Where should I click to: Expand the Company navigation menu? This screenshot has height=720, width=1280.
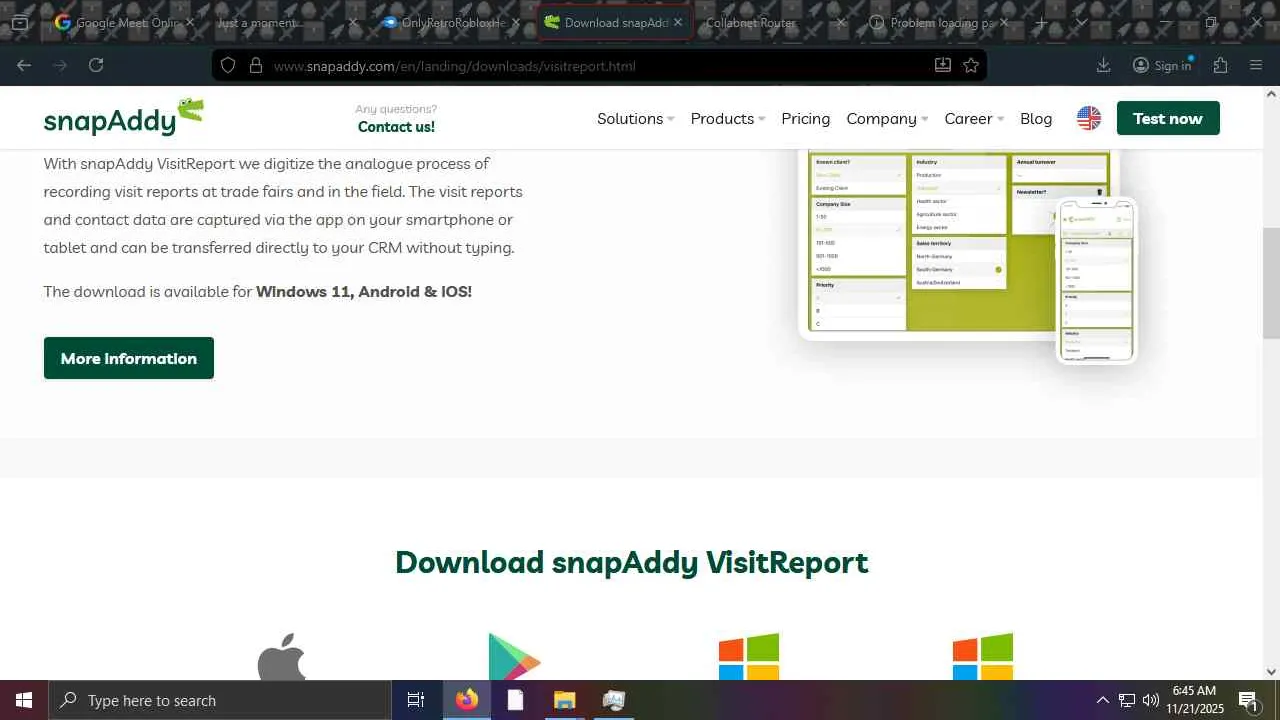tap(888, 118)
